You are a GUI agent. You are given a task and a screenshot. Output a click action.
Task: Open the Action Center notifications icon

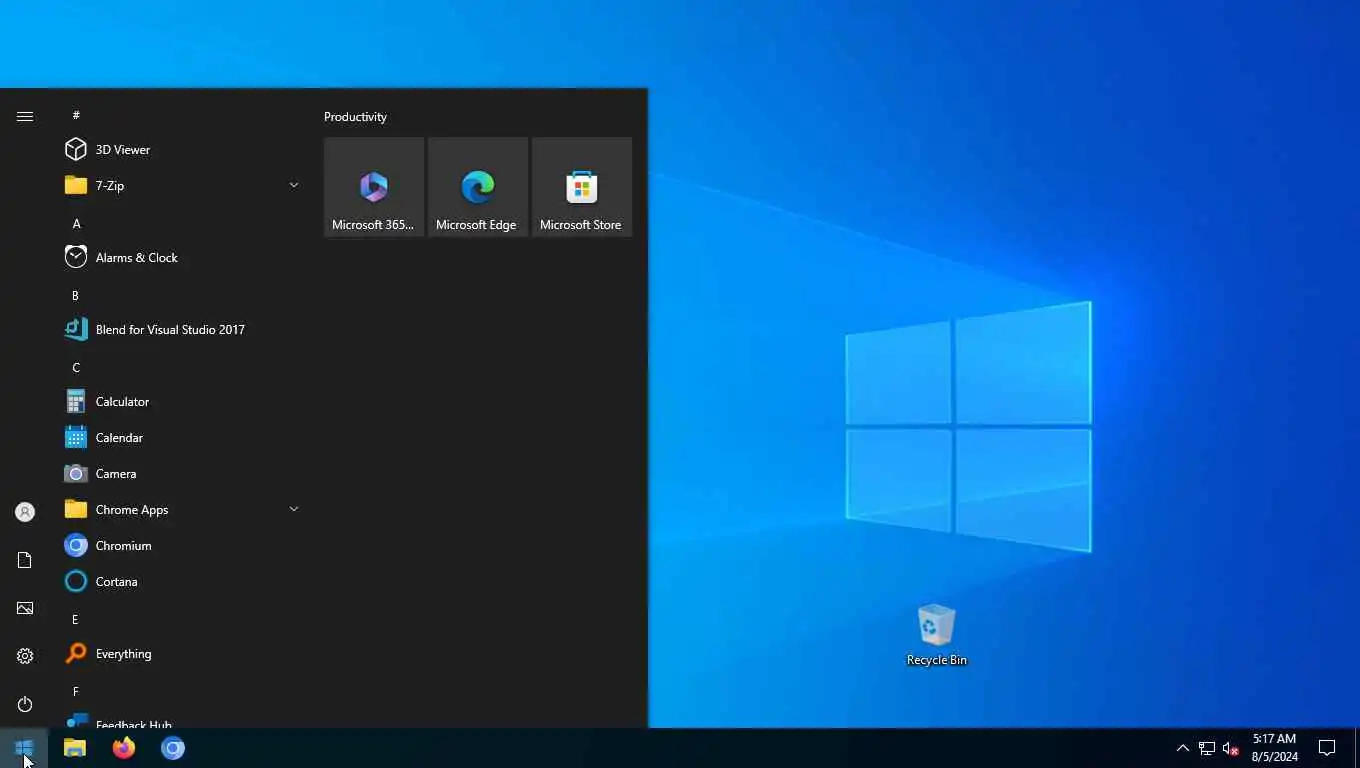[1327, 748]
